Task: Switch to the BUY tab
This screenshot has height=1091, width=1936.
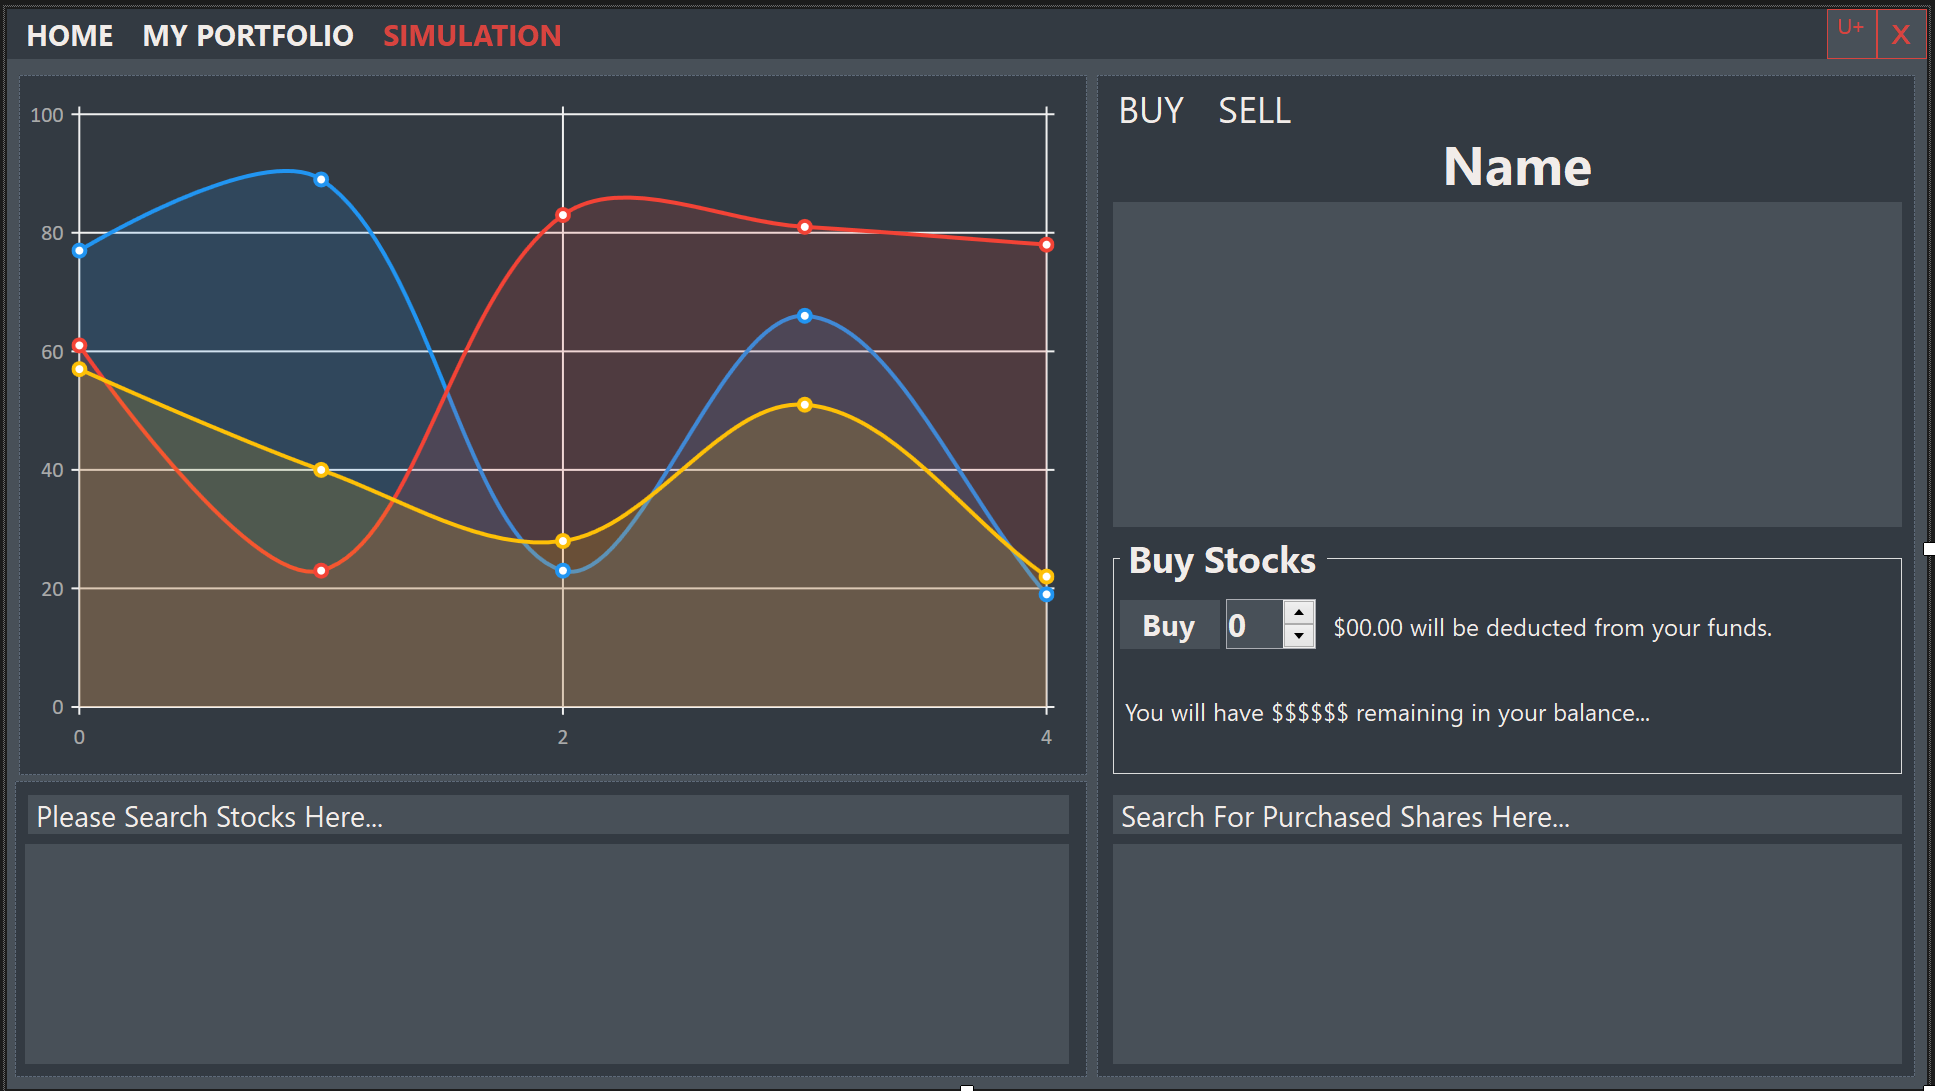Action: click(1151, 111)
